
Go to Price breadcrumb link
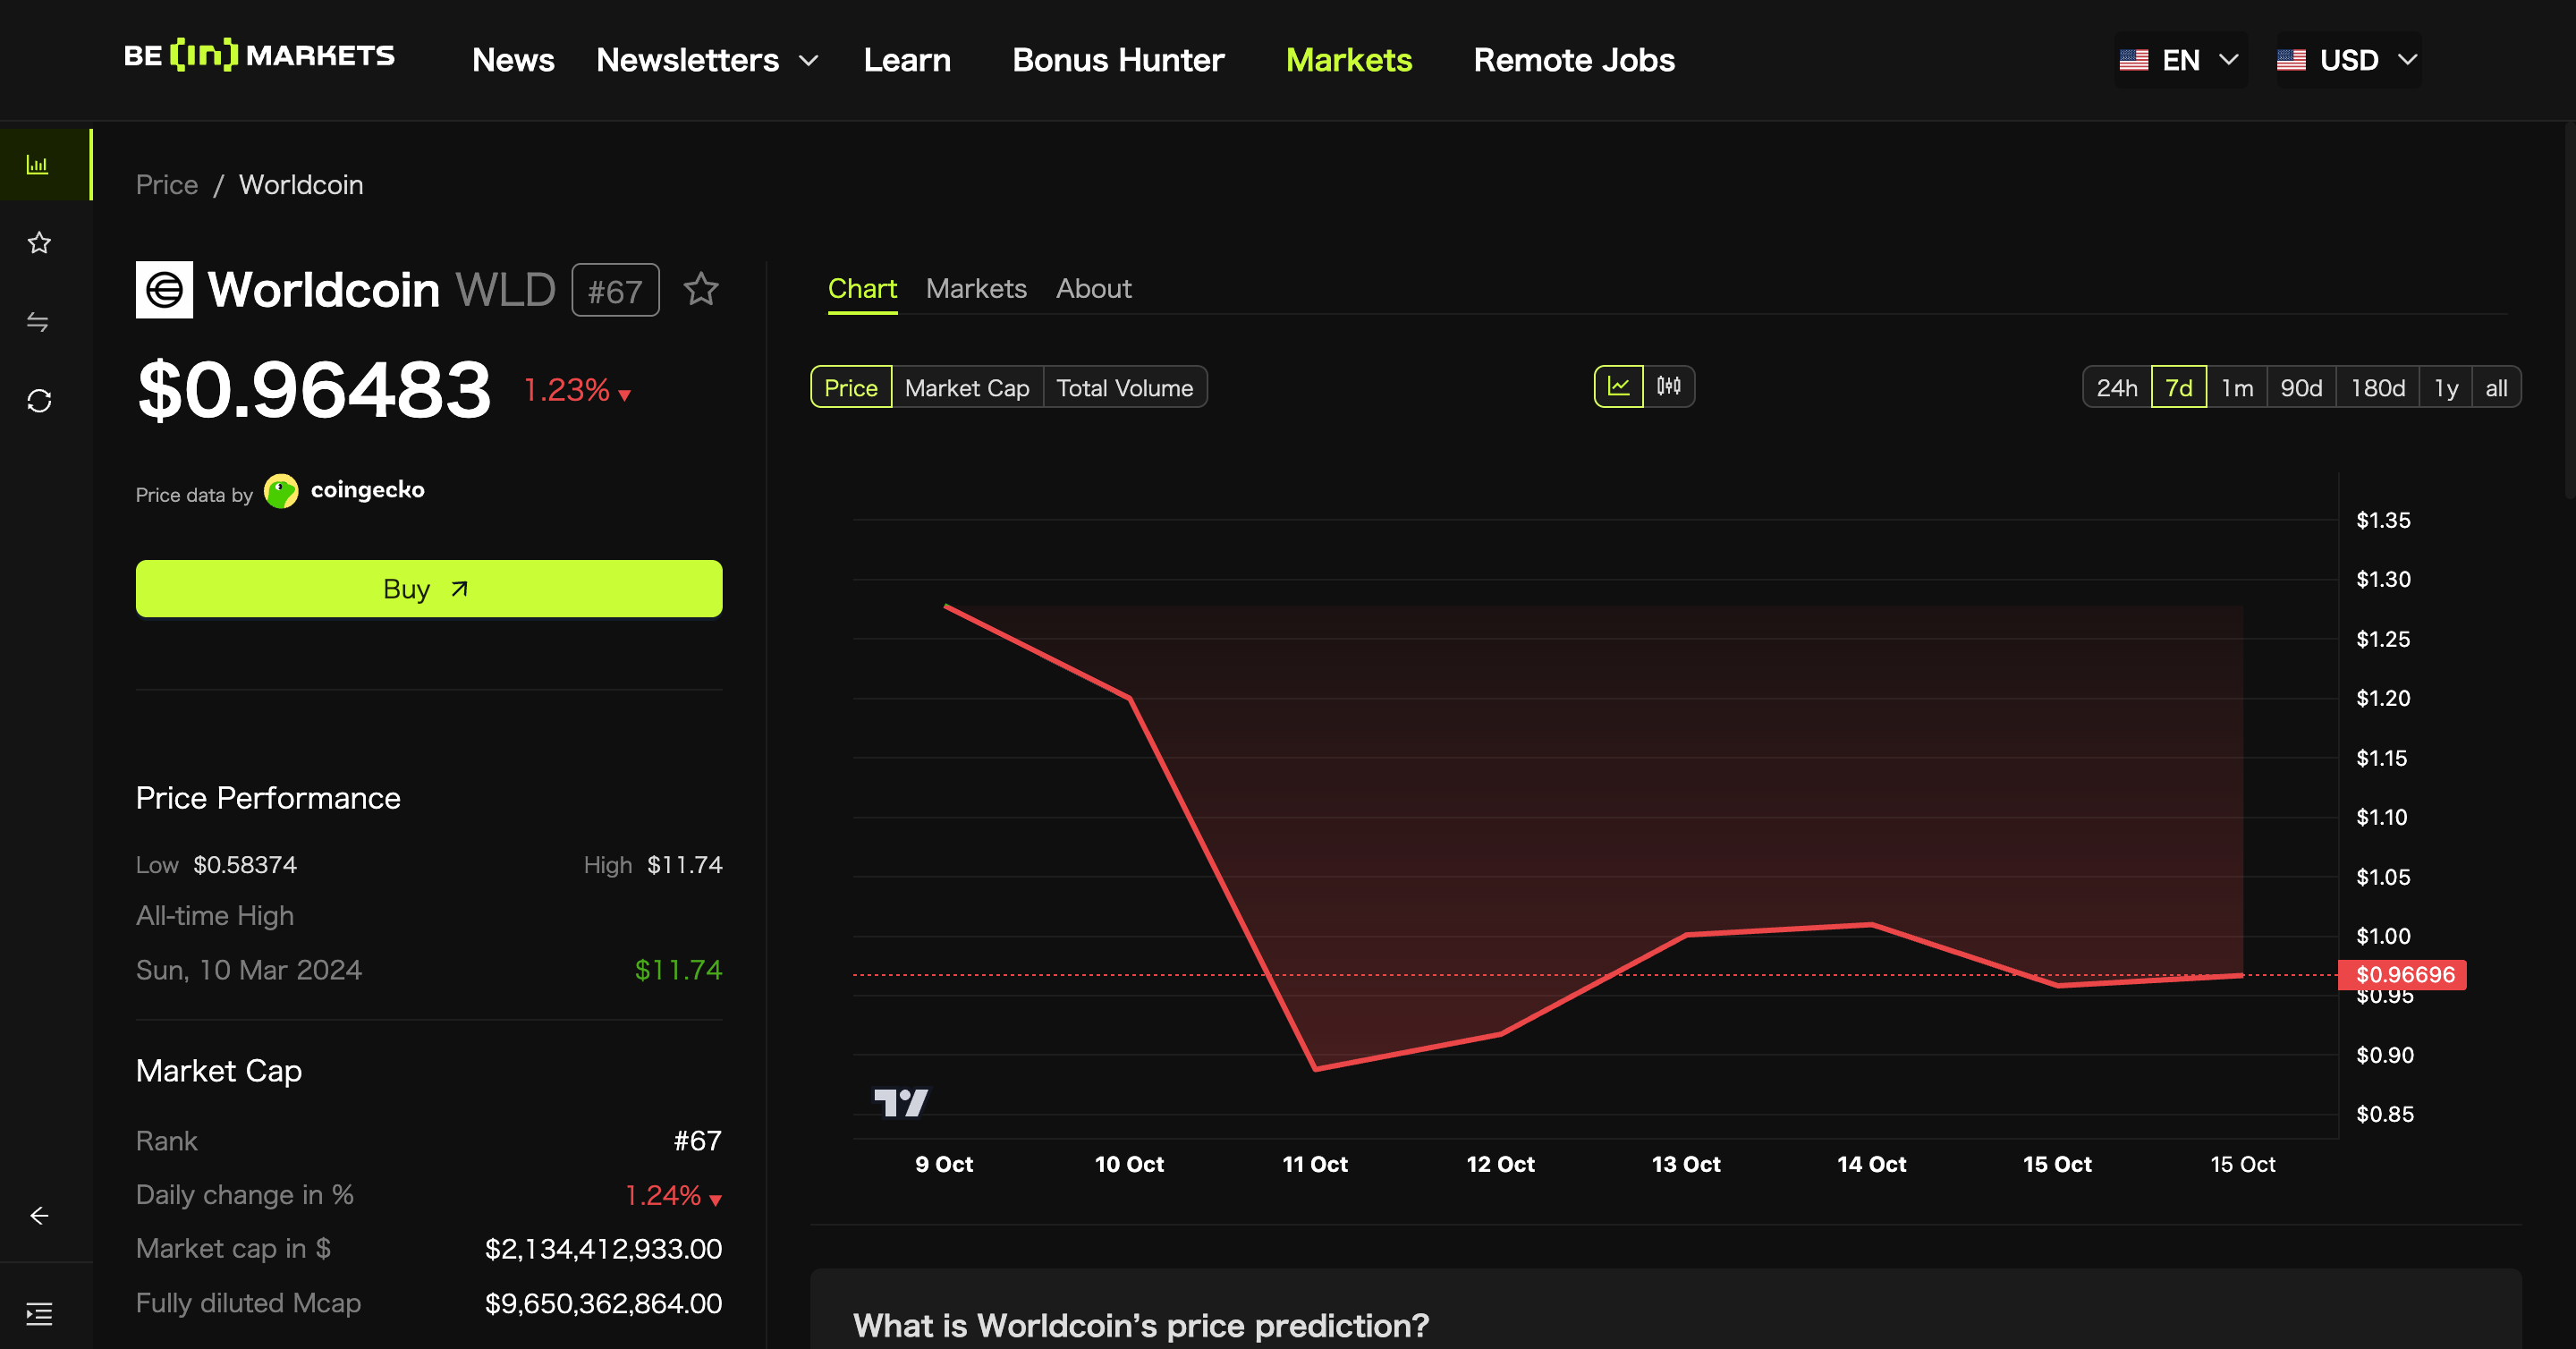(x=167, y=185)
